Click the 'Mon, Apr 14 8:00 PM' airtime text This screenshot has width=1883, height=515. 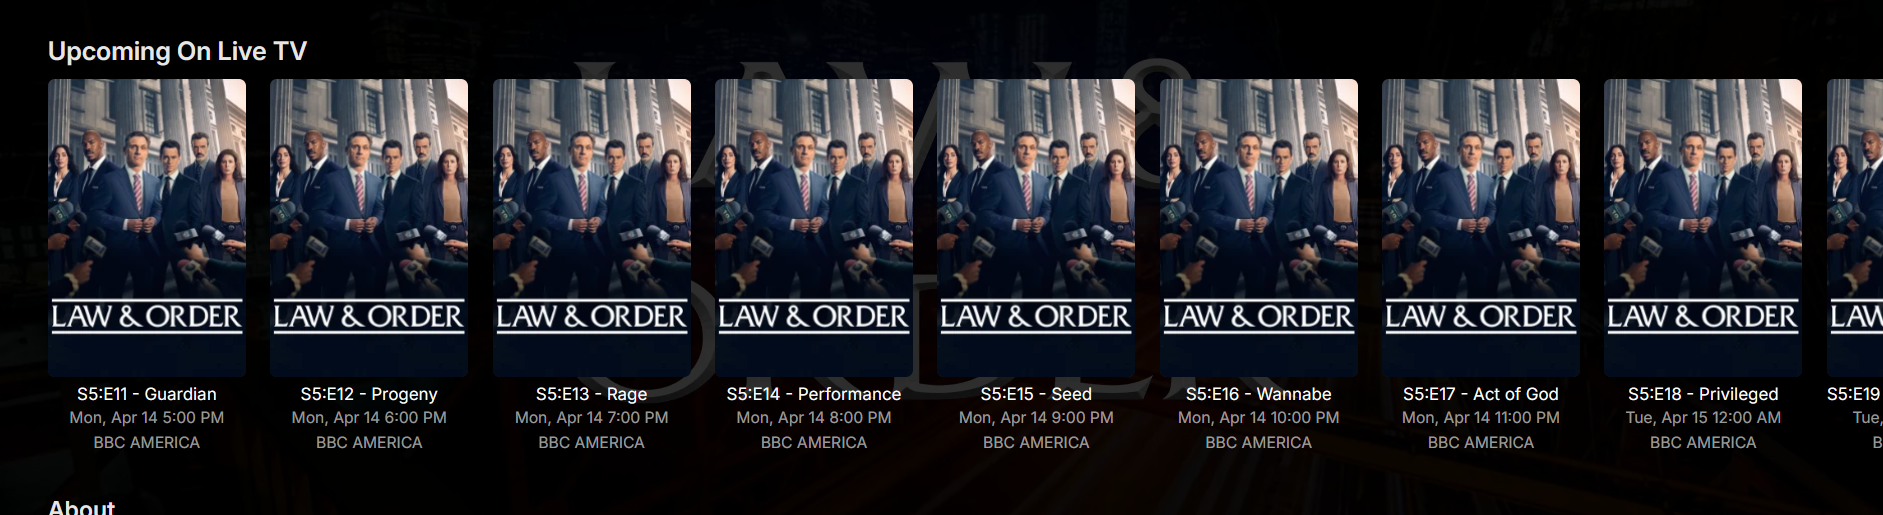click(x=814, y=418)
